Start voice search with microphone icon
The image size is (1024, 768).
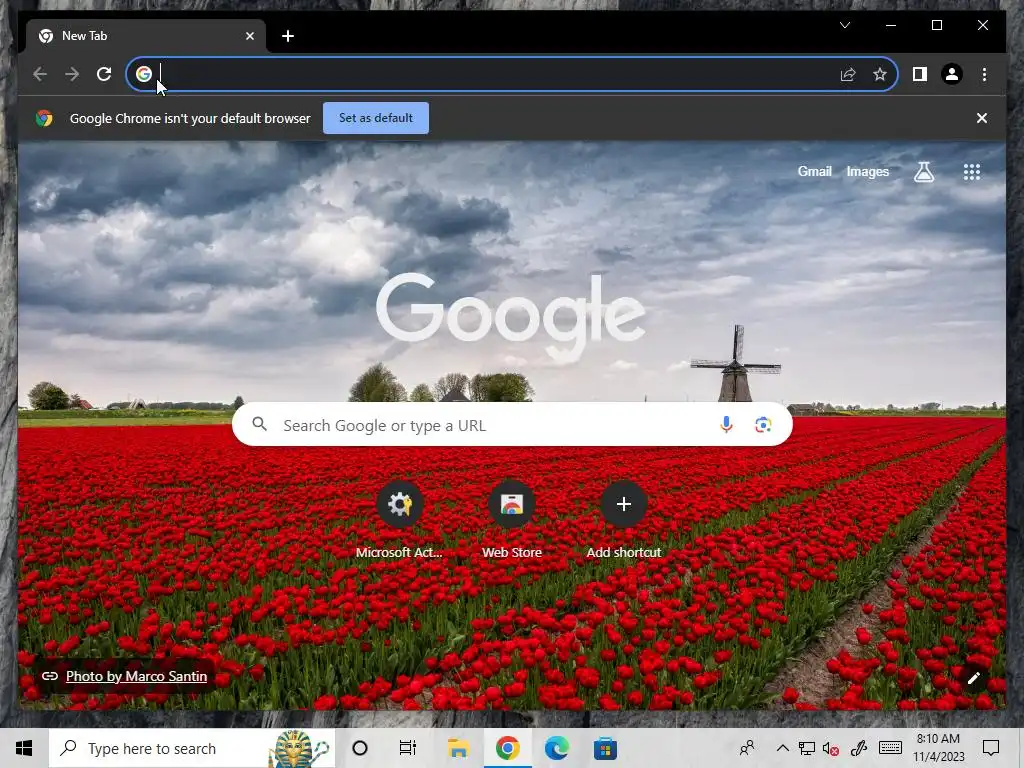726,425
